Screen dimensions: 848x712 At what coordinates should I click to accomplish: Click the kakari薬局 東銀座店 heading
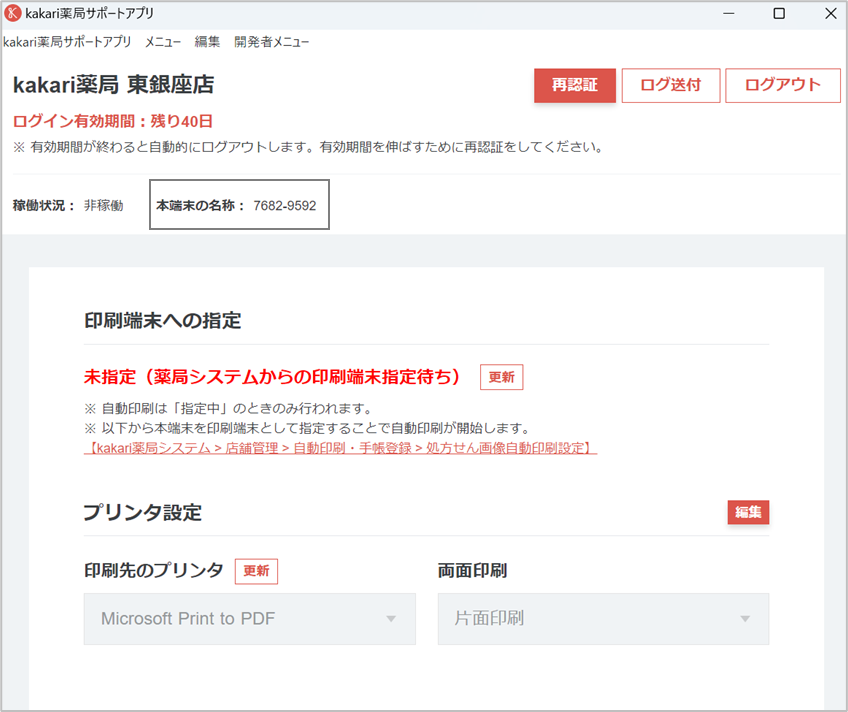pos(114,85)
